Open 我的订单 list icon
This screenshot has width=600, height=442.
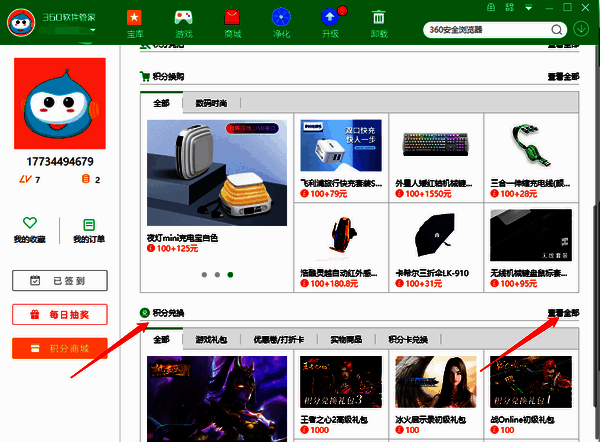89,225
